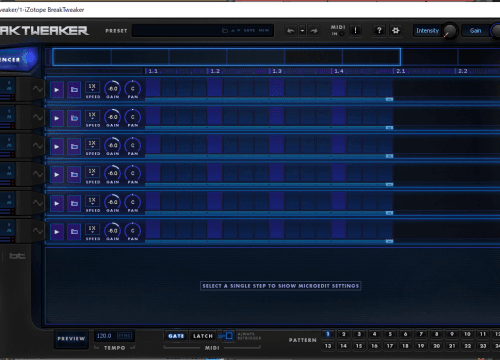The height and width of the screenshot is (360, 500).
Task: Switch to pattern 20
Action: pyautogui.click(x=436, y=346)
